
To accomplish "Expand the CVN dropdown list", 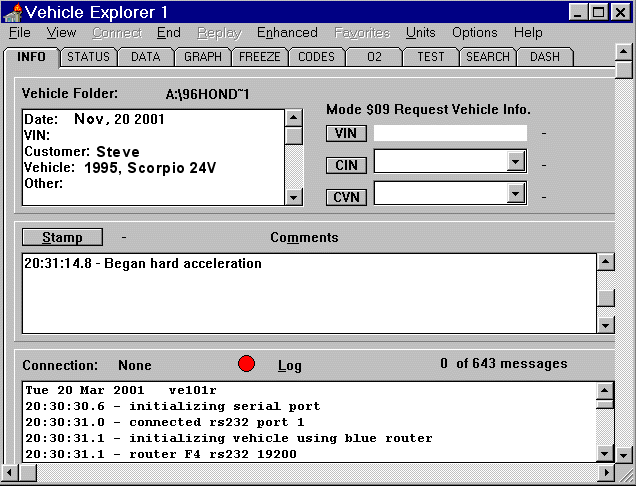I will pos(516,195).
